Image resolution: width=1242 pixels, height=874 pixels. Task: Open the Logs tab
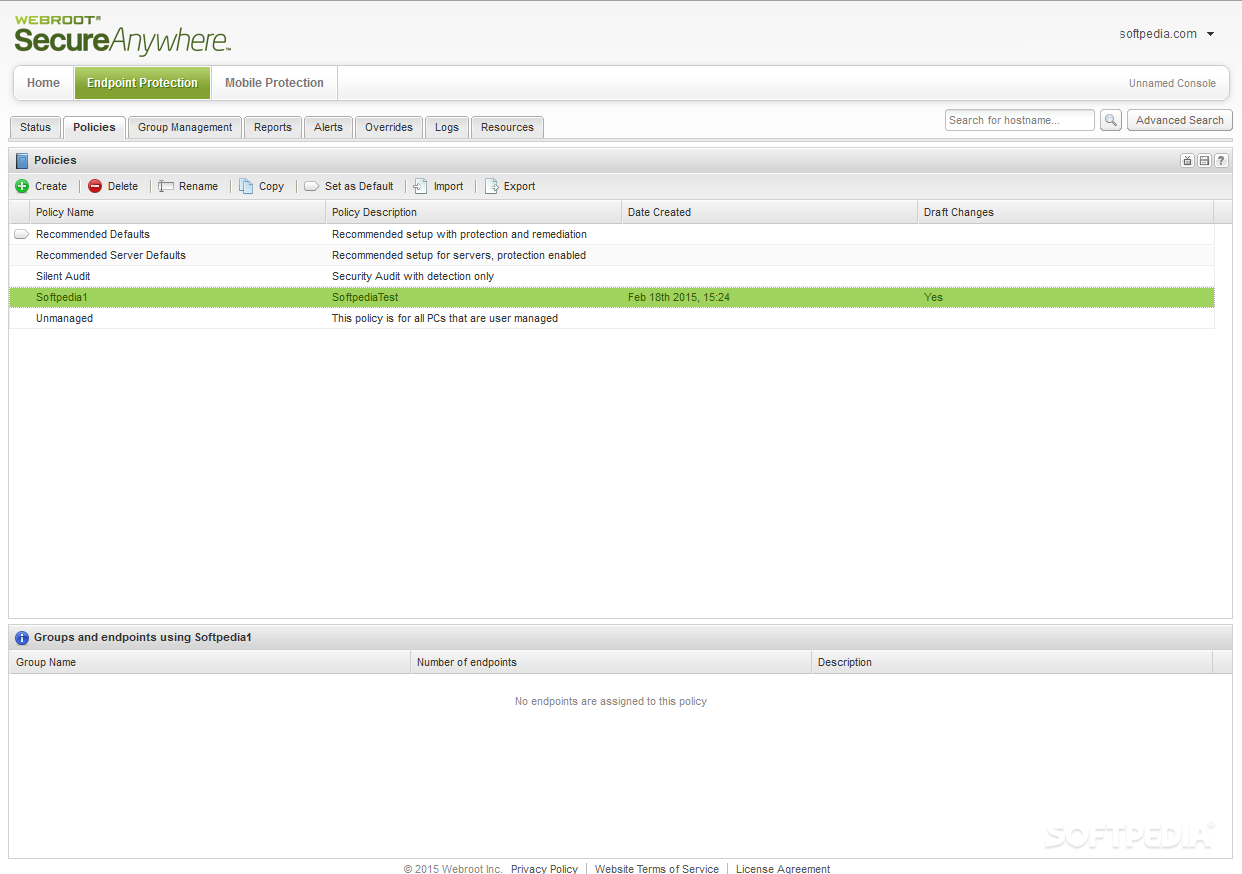(447, 127)
